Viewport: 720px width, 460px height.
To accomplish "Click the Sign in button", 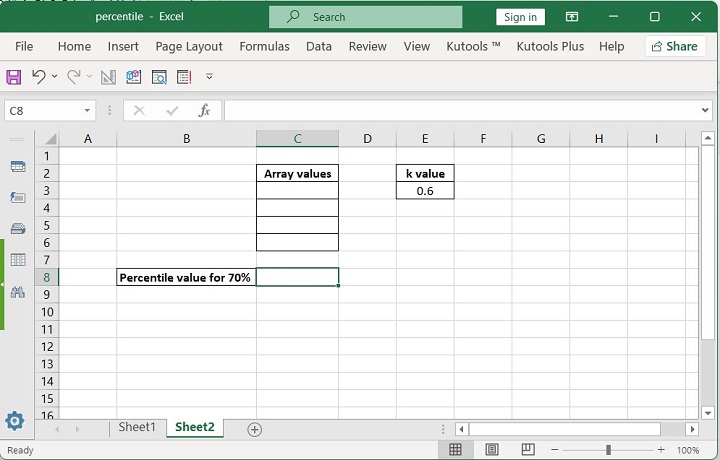I will [x=520, y=17].
